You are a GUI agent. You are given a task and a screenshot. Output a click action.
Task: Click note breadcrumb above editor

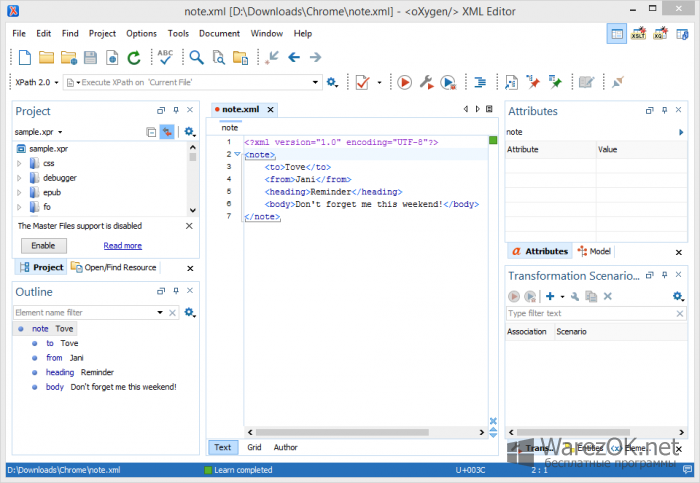coord(230,128)
